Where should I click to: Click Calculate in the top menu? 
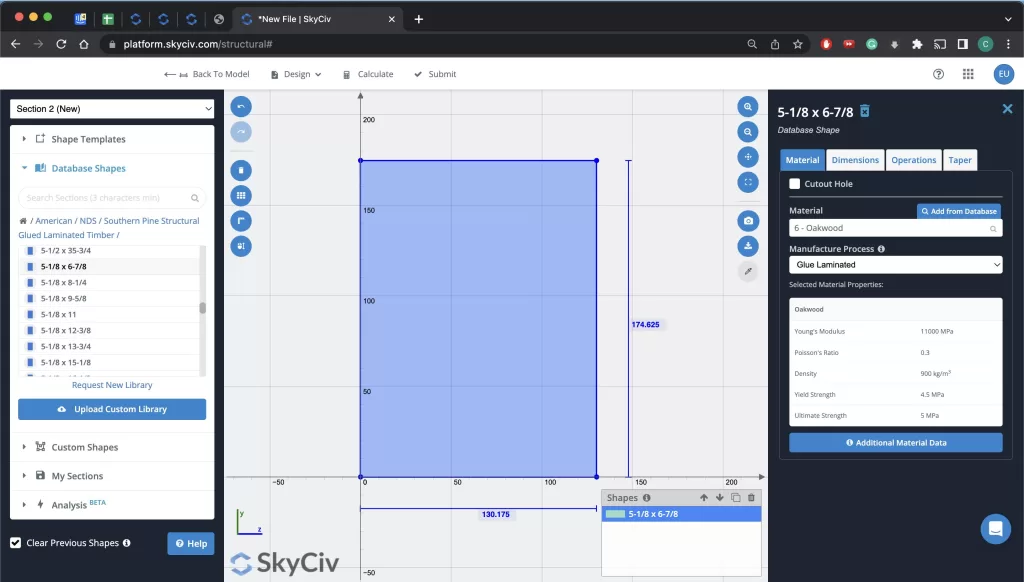click(368, 74)
